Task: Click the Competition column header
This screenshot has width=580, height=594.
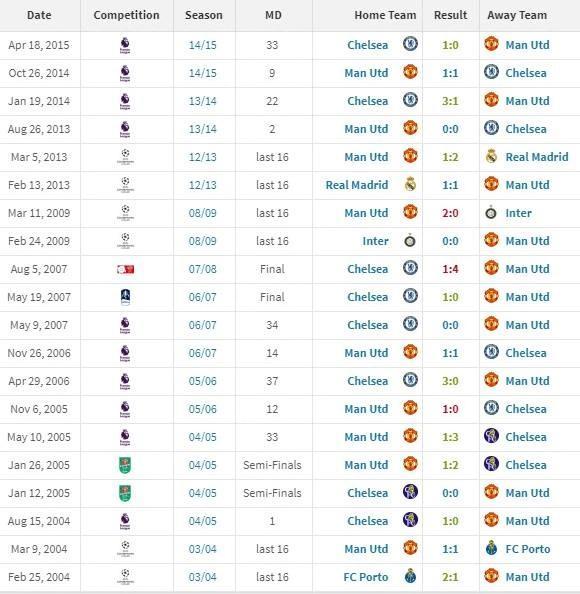Action: click(x=127, y=15)
